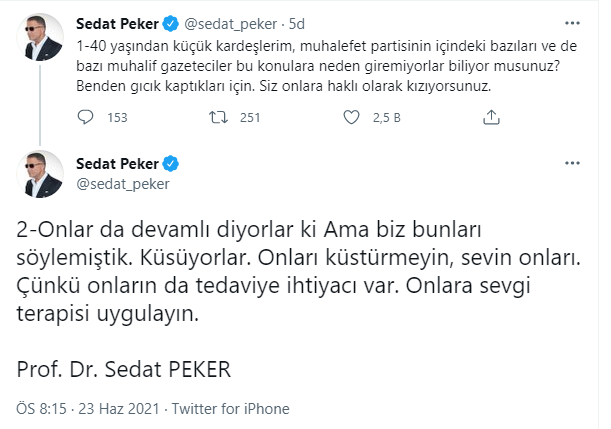Click the 'Prof. Dr. Sedat PEKER' signature line
Screen dimensions: 611x429
[x=123, y=368]
